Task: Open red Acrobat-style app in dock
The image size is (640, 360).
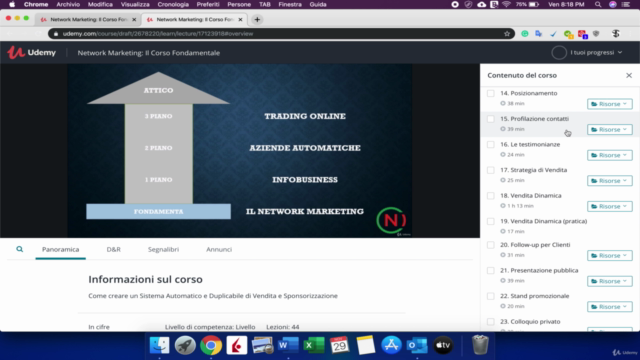Action: click(237, 345)
